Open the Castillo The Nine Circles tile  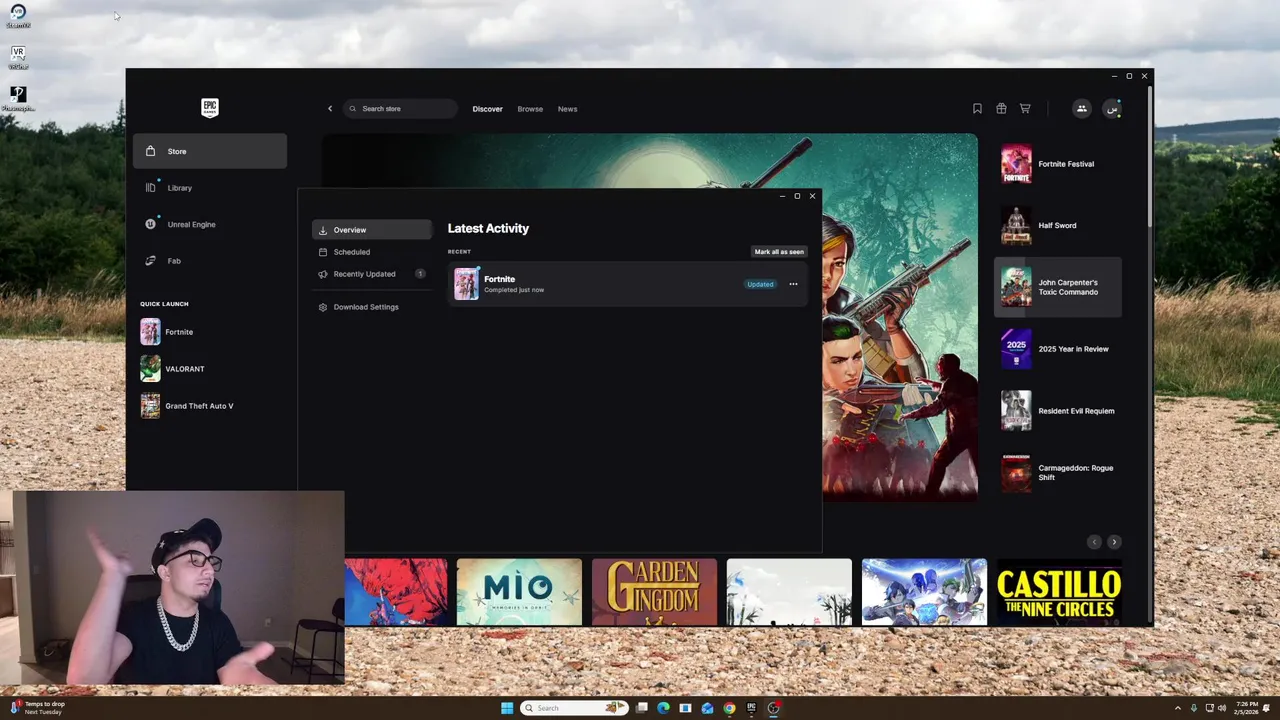pos(1059,592)
